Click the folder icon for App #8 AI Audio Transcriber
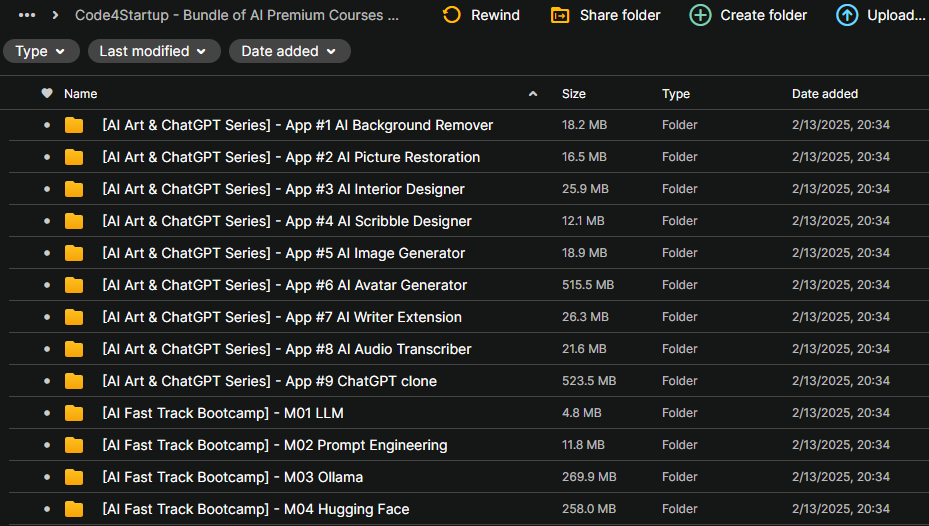Screen dimensions: 929x526 (74, 349)
